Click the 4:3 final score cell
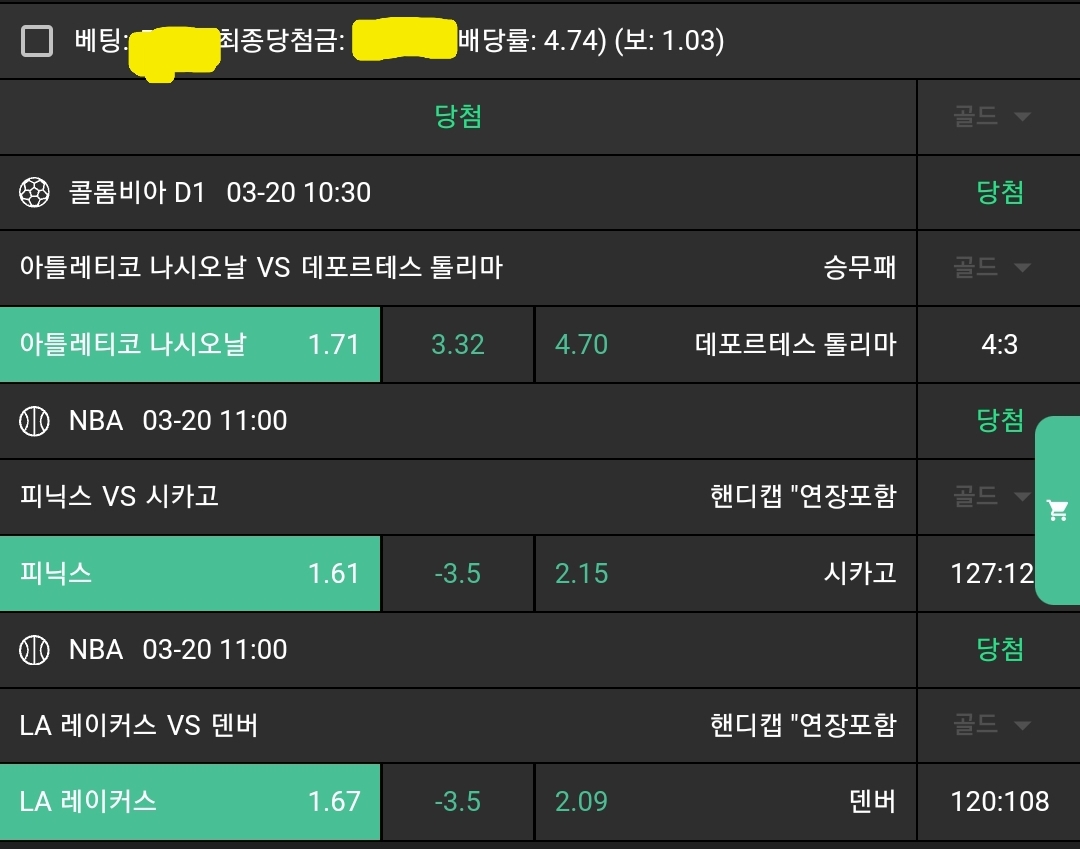The image size is (1080, 849). (x=999, y=345)
